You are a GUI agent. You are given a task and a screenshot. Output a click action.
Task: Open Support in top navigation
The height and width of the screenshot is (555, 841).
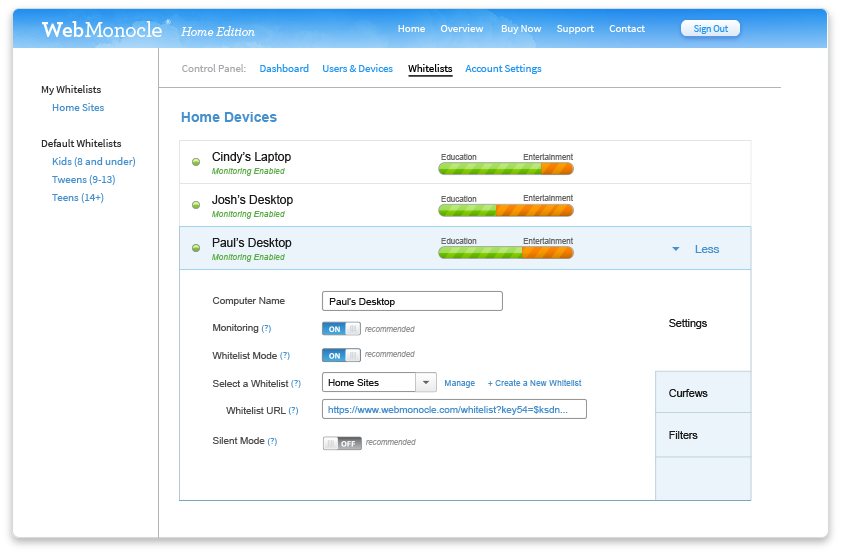tap(575, 29)
